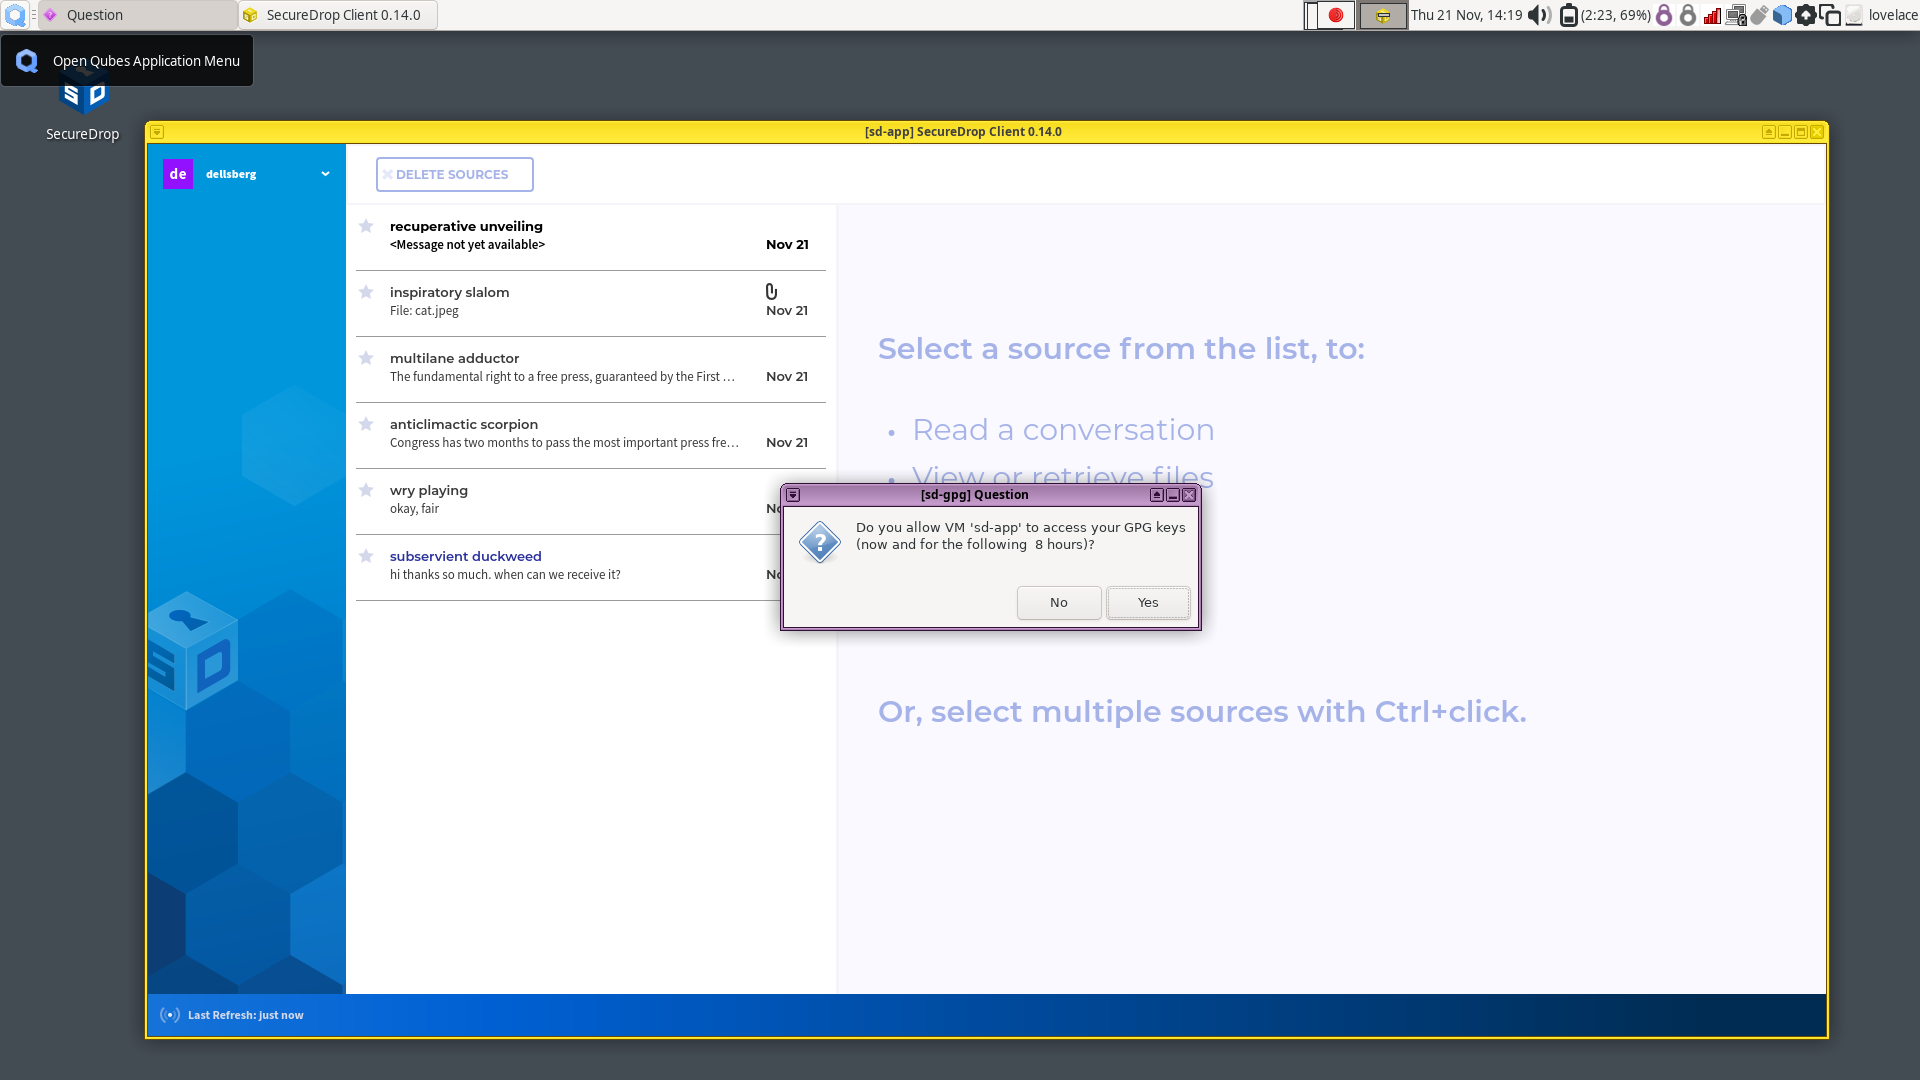Select the 'anticlimactic scorpion' source name
1920x1080 pixels.
464,424
